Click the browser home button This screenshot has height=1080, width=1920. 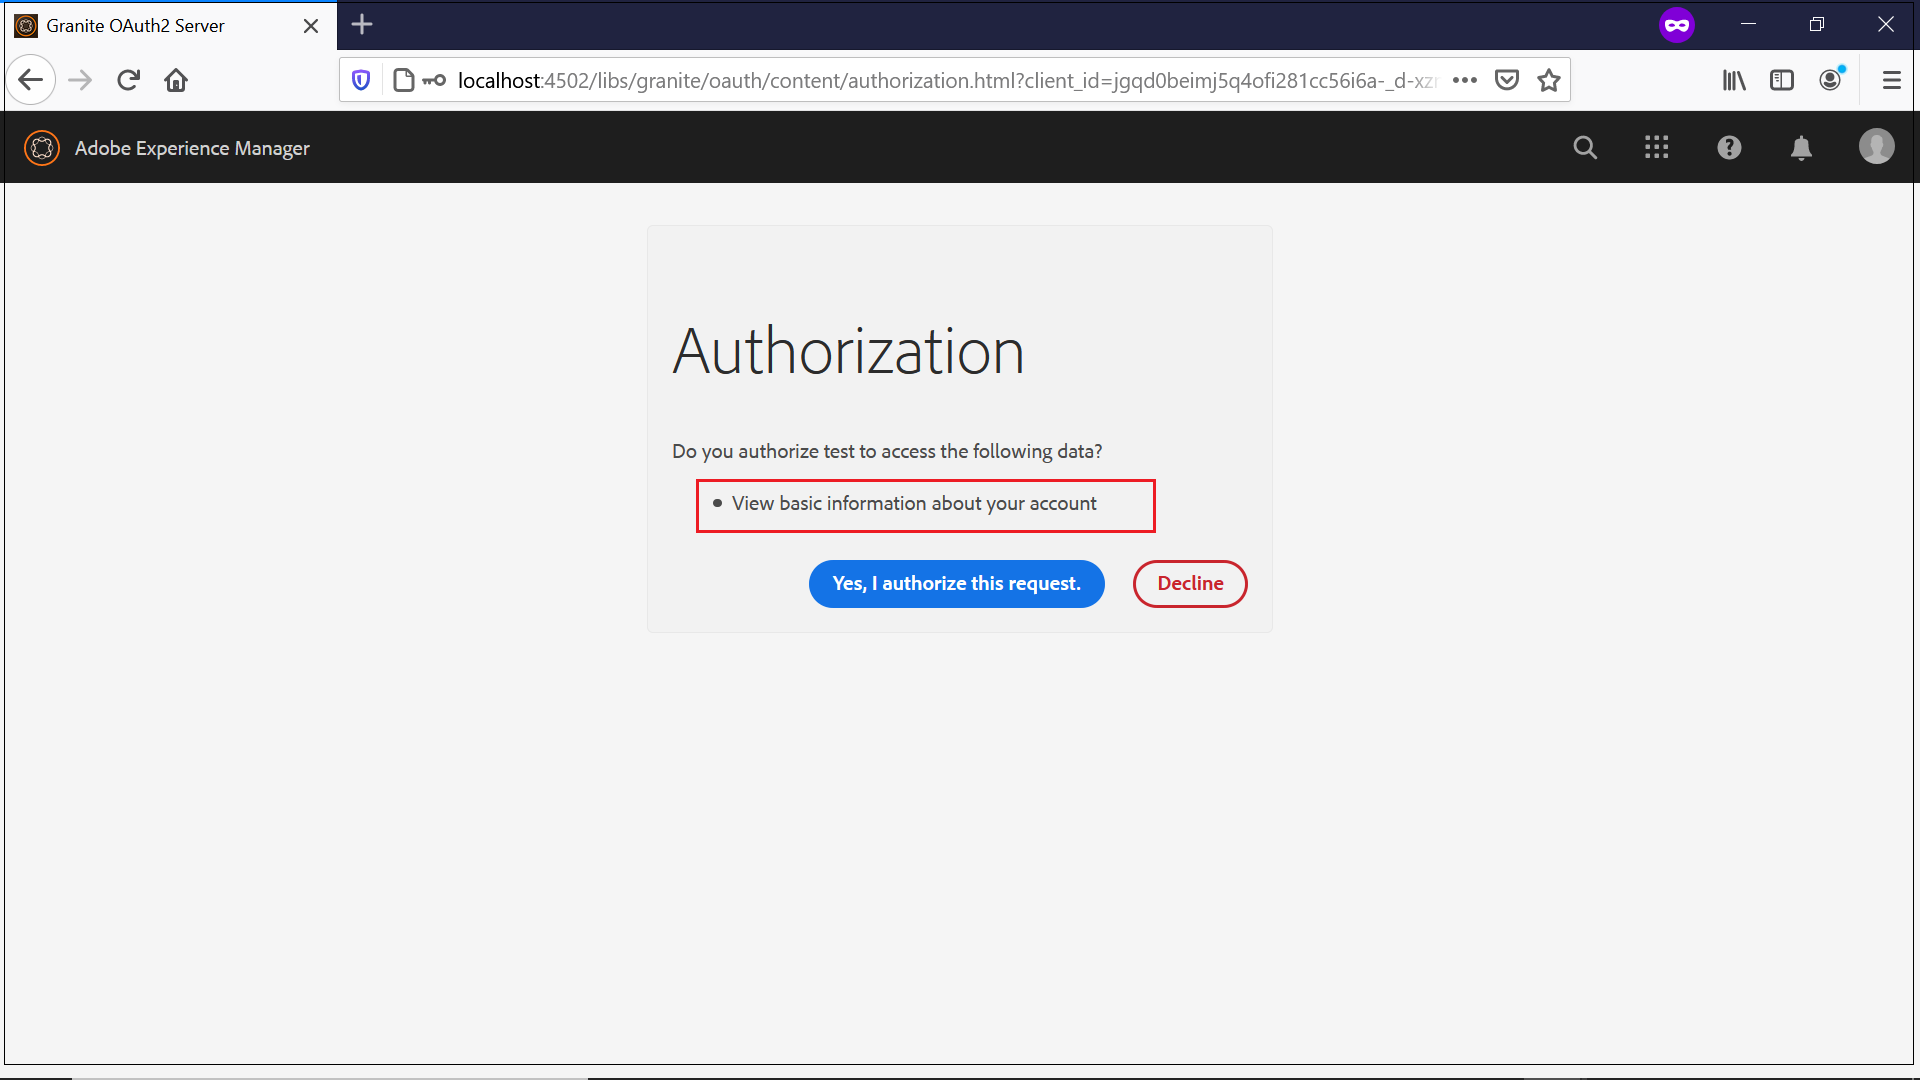tap(175, 79)
